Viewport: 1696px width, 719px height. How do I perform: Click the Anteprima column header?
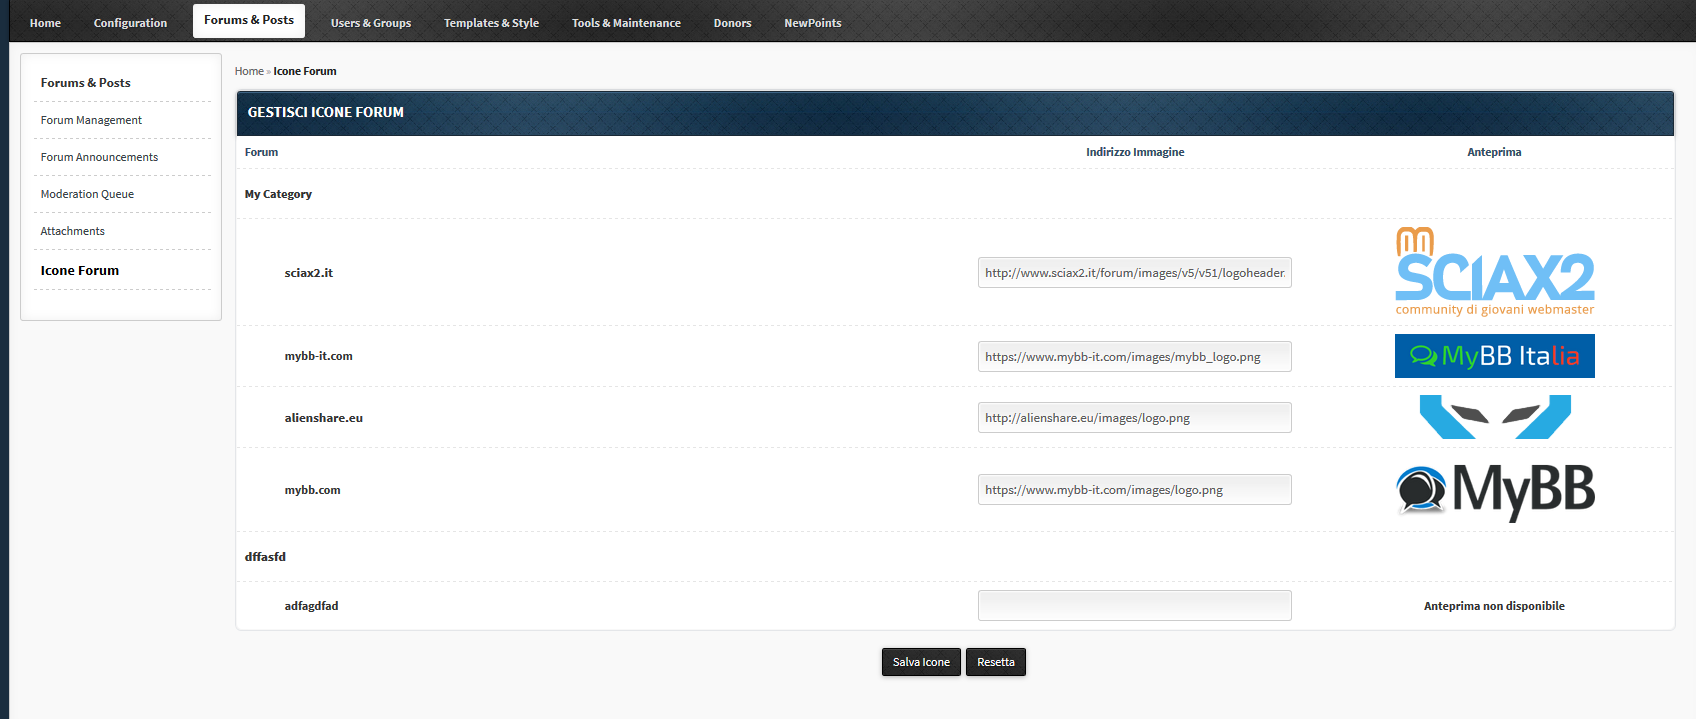point(1494,152)
